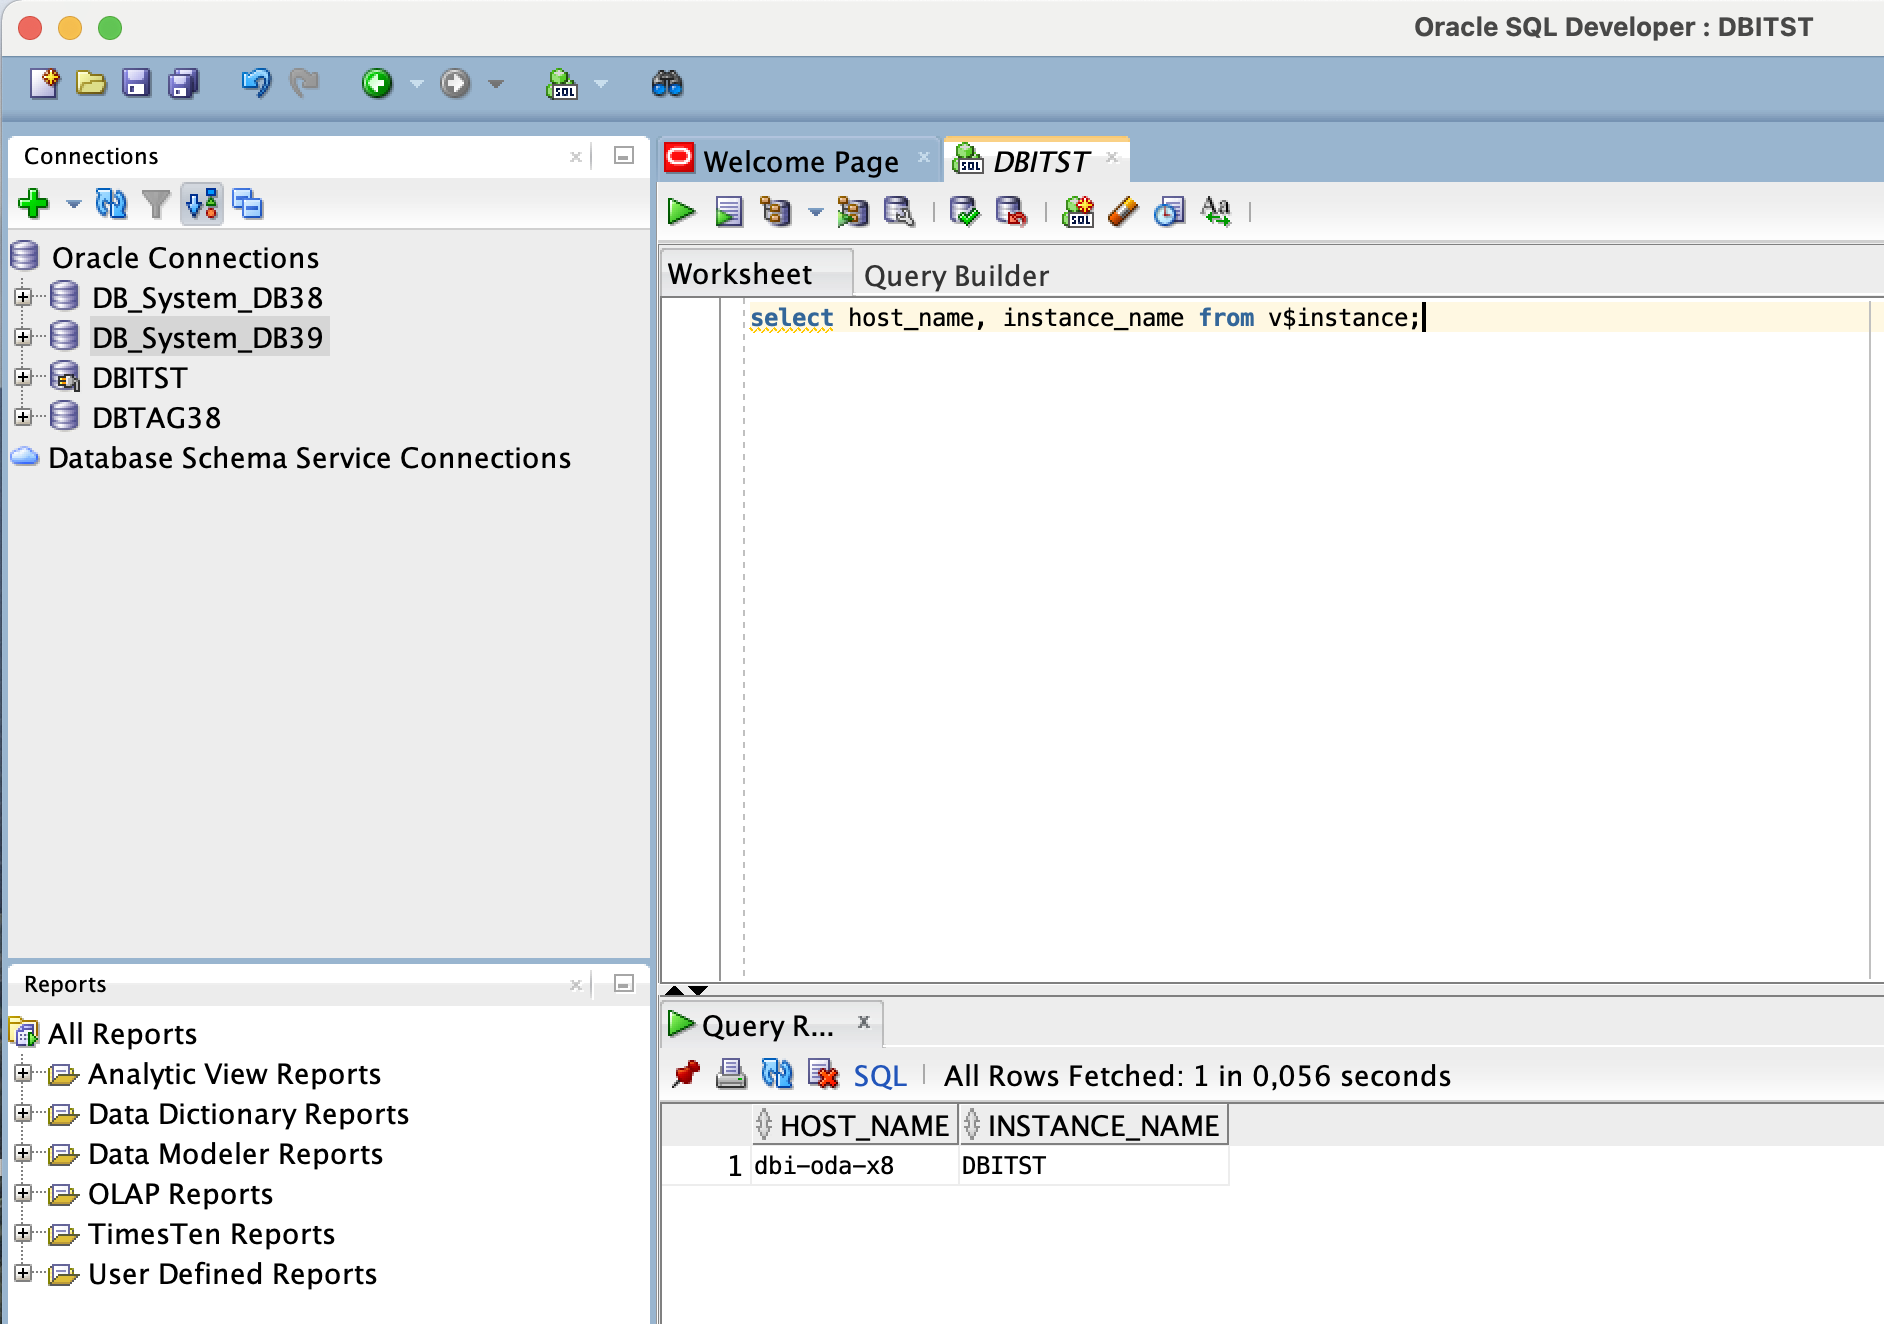Click the Save All icon
The width and height of the screenshot is (1884, 1324).
tap(184, 83)
